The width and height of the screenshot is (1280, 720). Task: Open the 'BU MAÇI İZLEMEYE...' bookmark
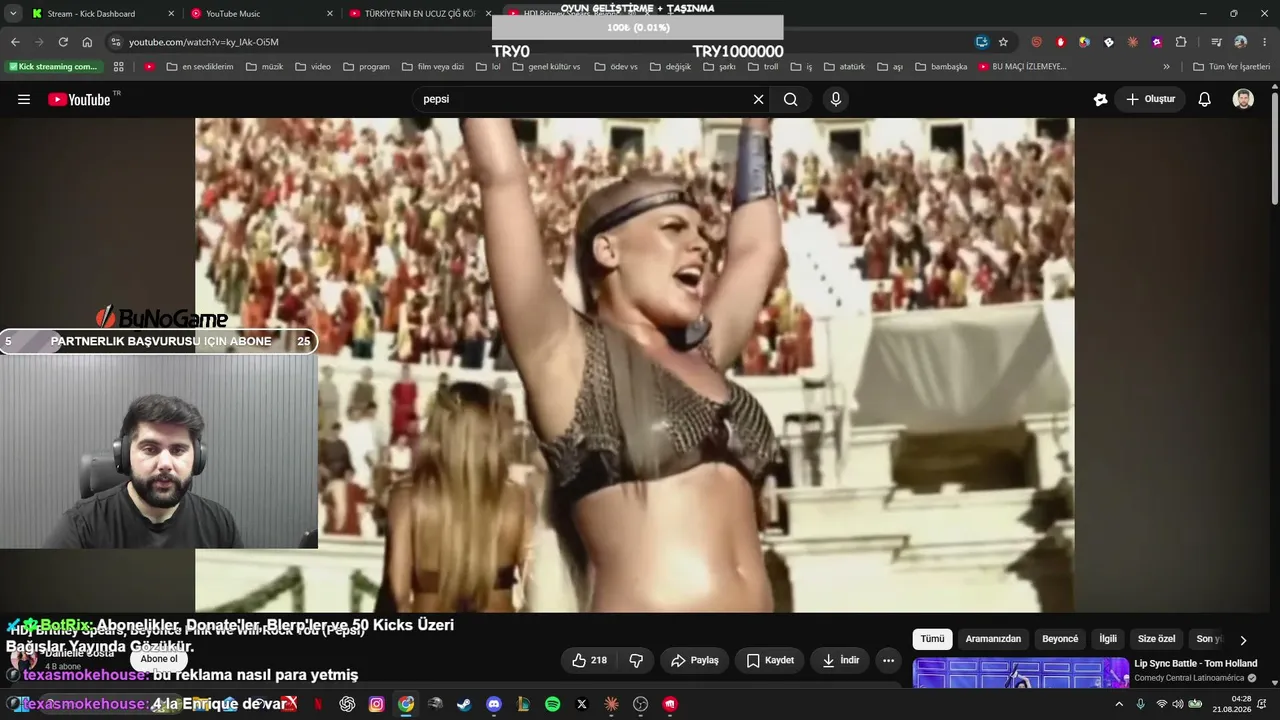1023,67
